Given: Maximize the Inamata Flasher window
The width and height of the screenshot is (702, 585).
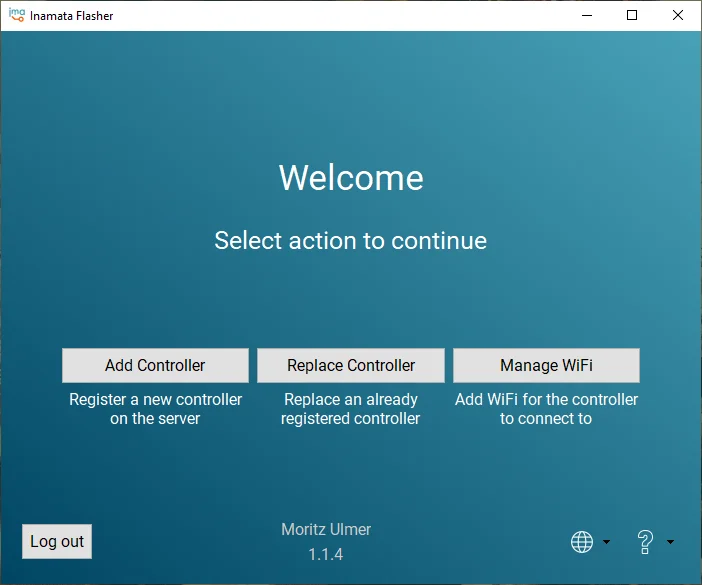Looking at the screenshot, I should pos(632,15).
